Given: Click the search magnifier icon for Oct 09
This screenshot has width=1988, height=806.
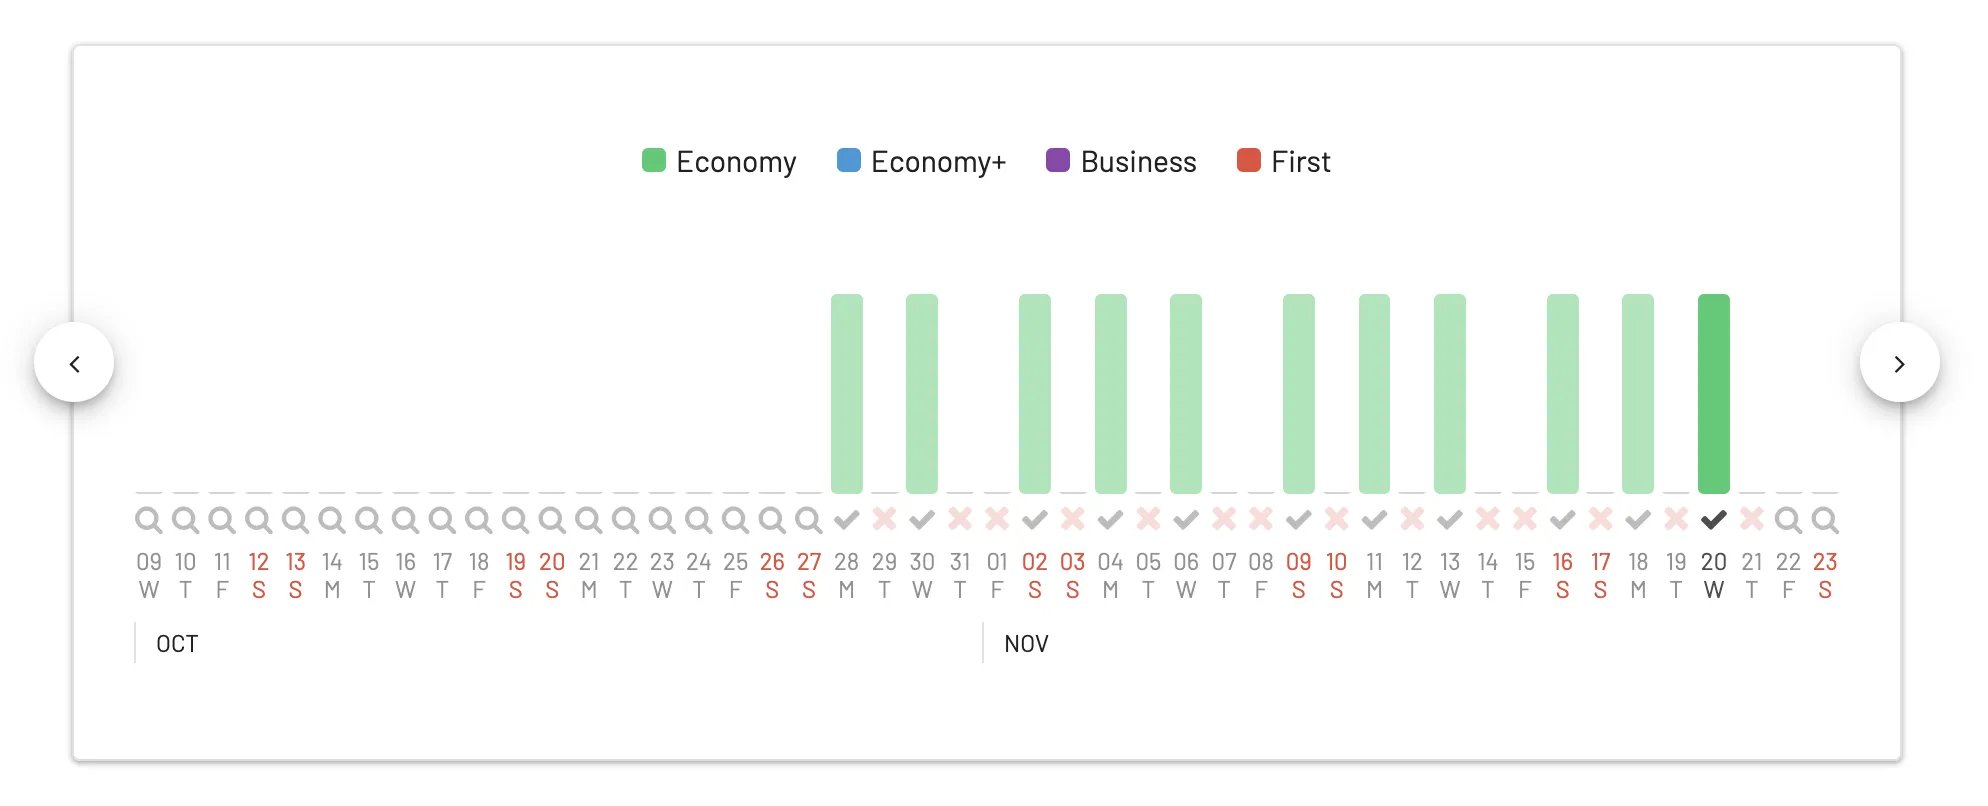Looking at the screenshot, I should 148,520.
